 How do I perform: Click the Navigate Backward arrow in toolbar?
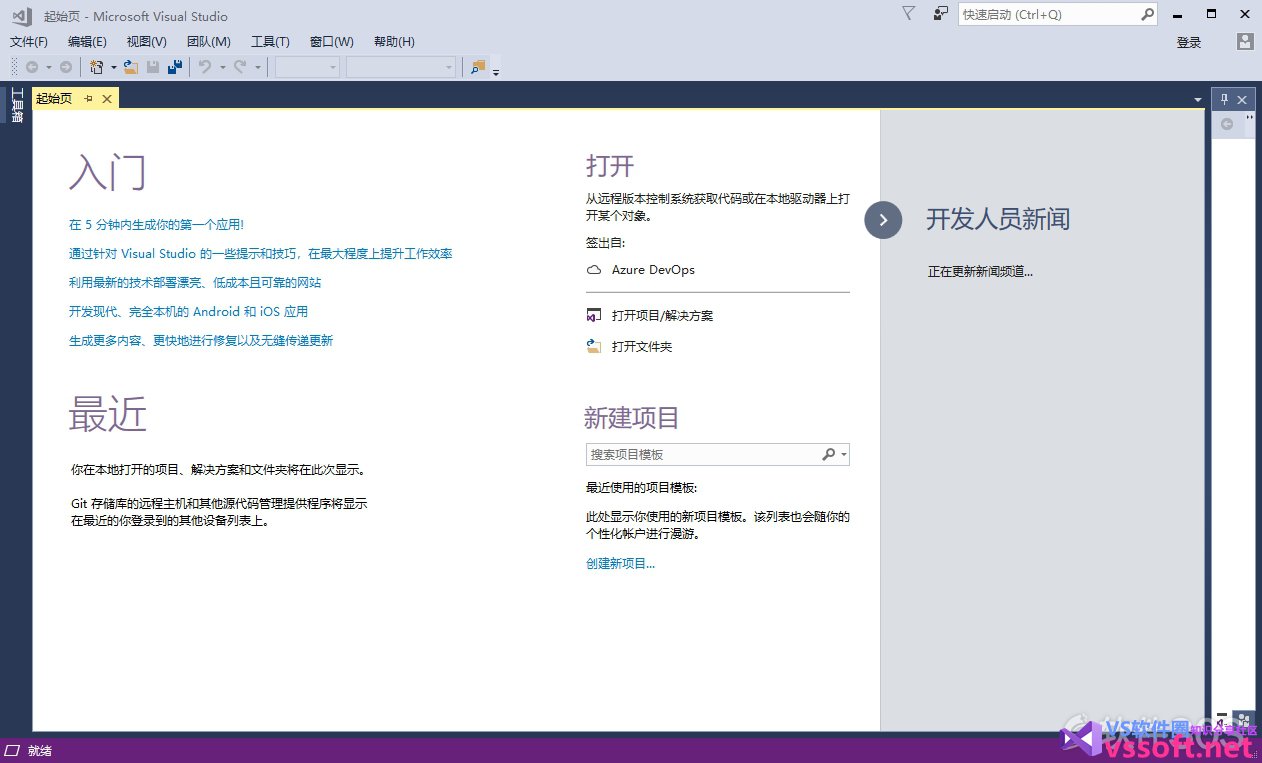(x=32, y=67)
